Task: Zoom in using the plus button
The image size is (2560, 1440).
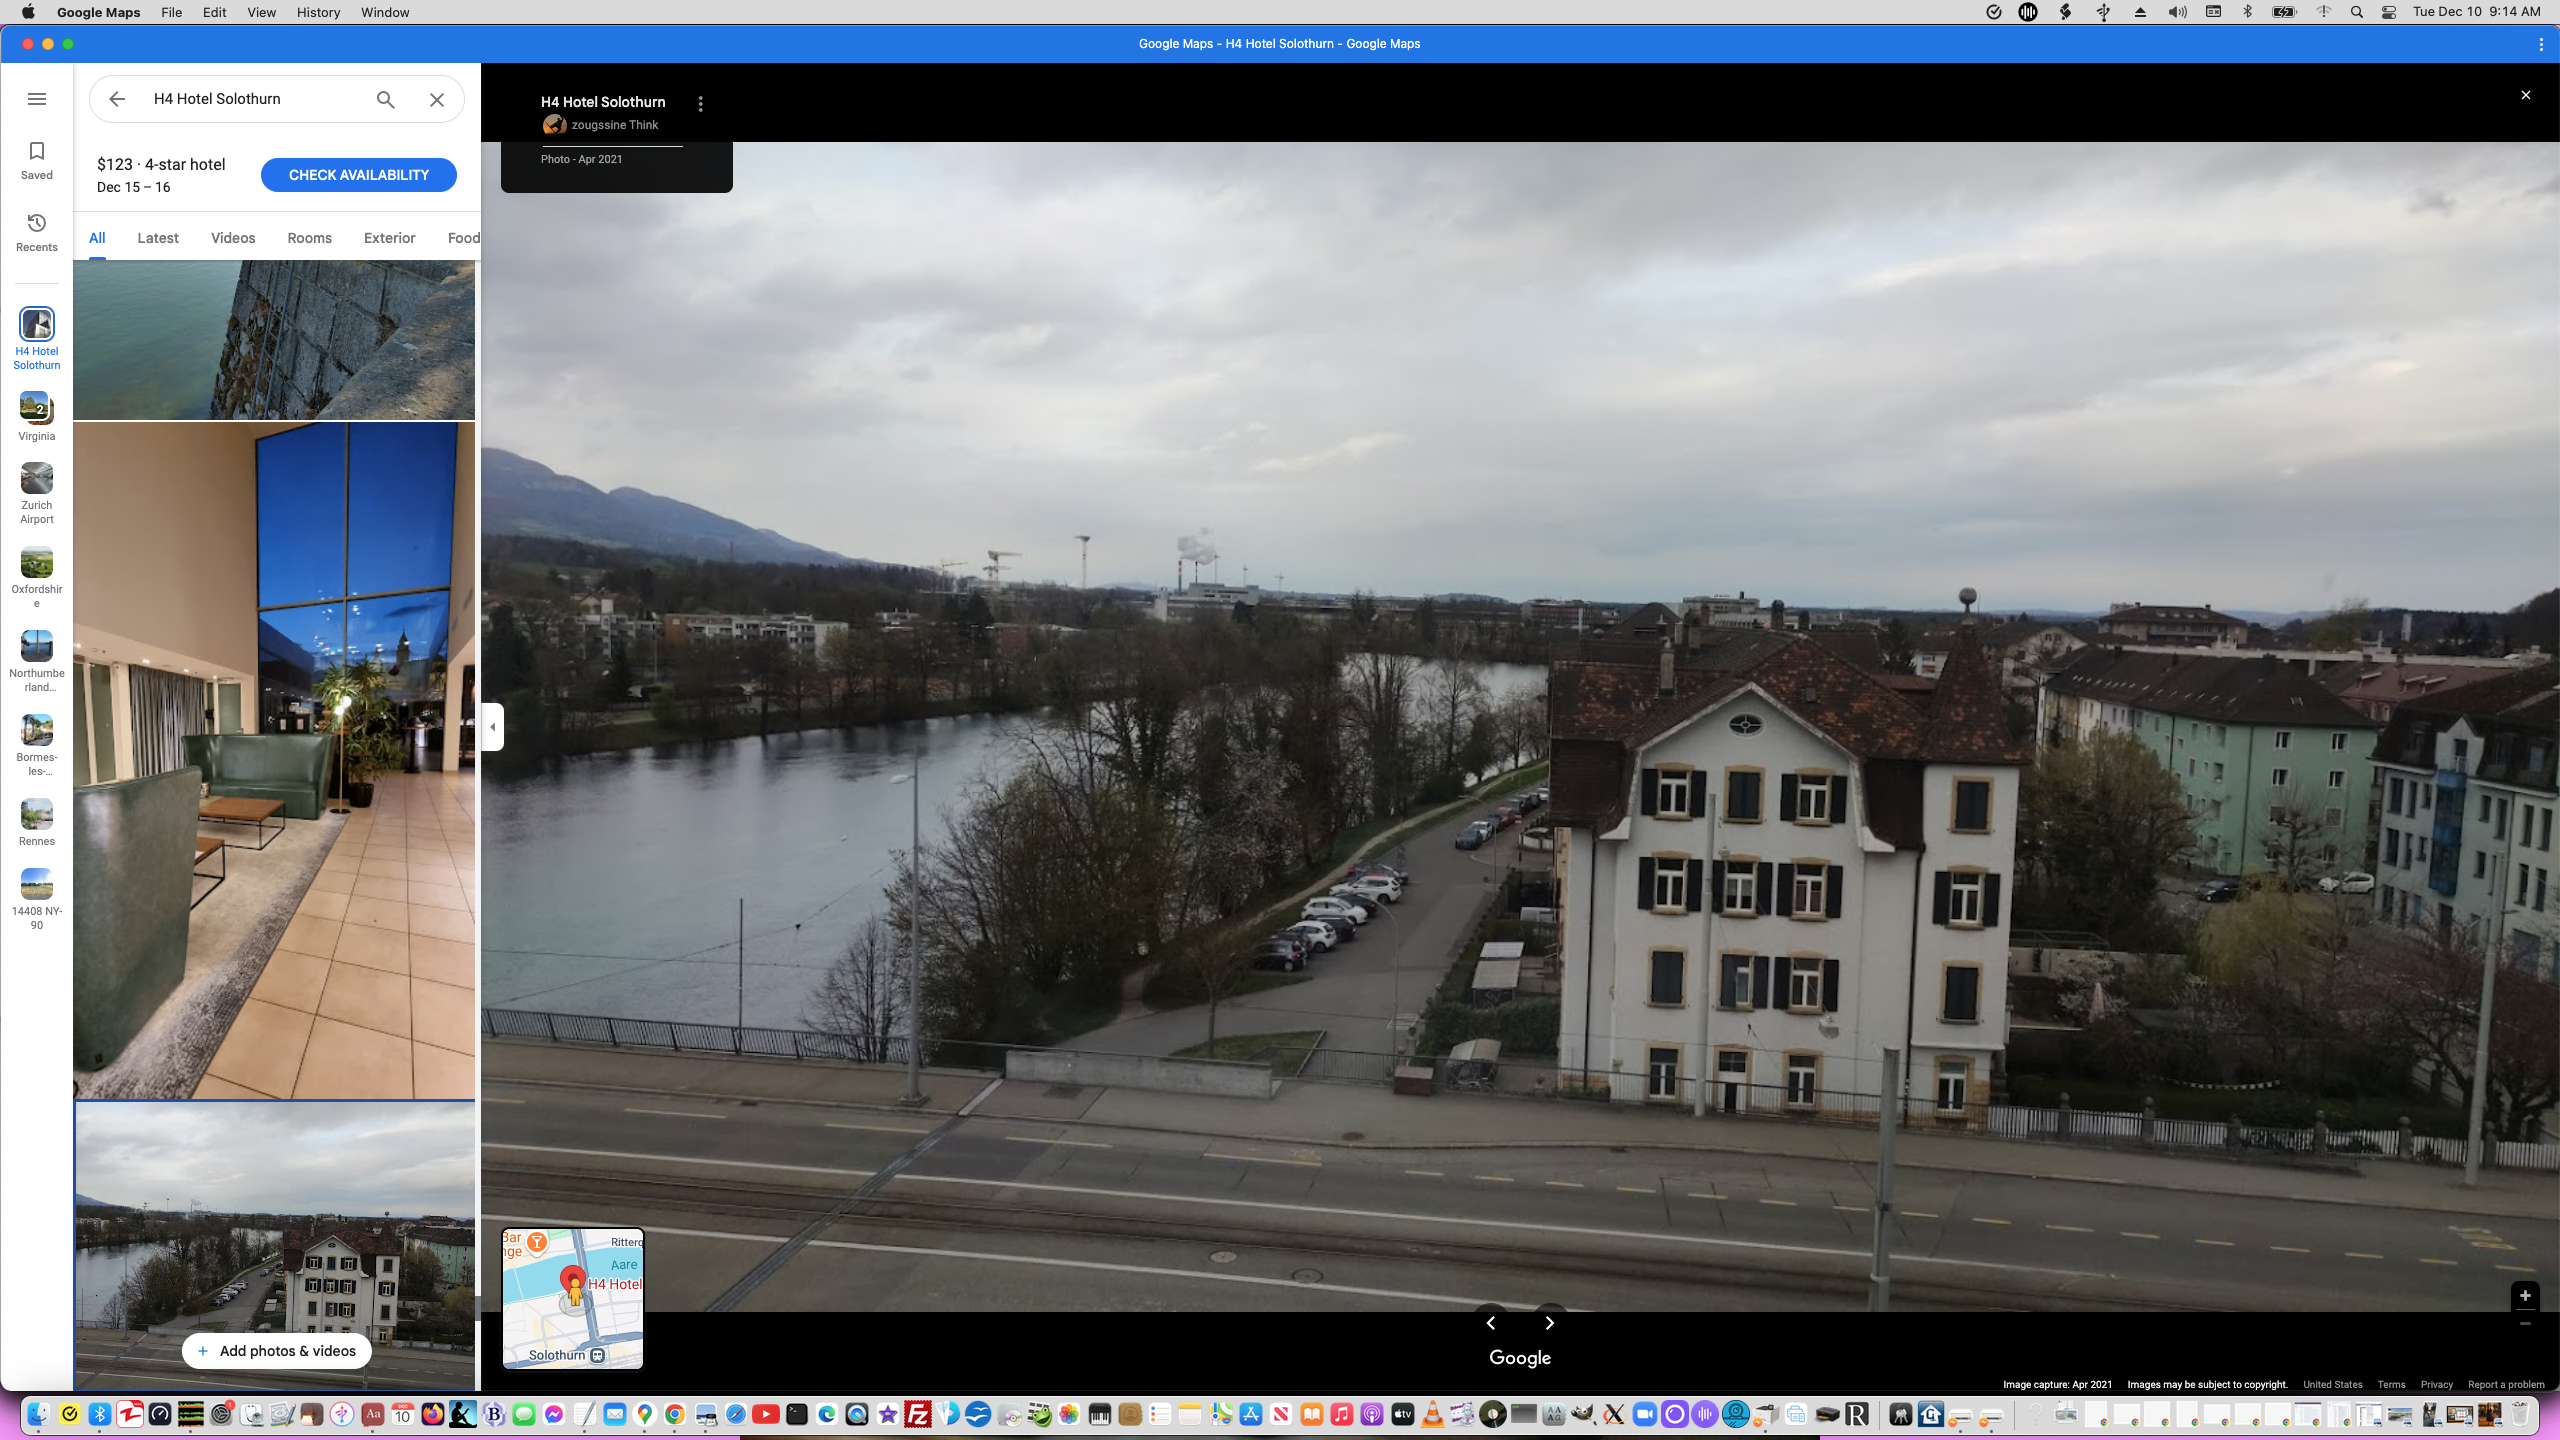Action: pos(2525,1295)
